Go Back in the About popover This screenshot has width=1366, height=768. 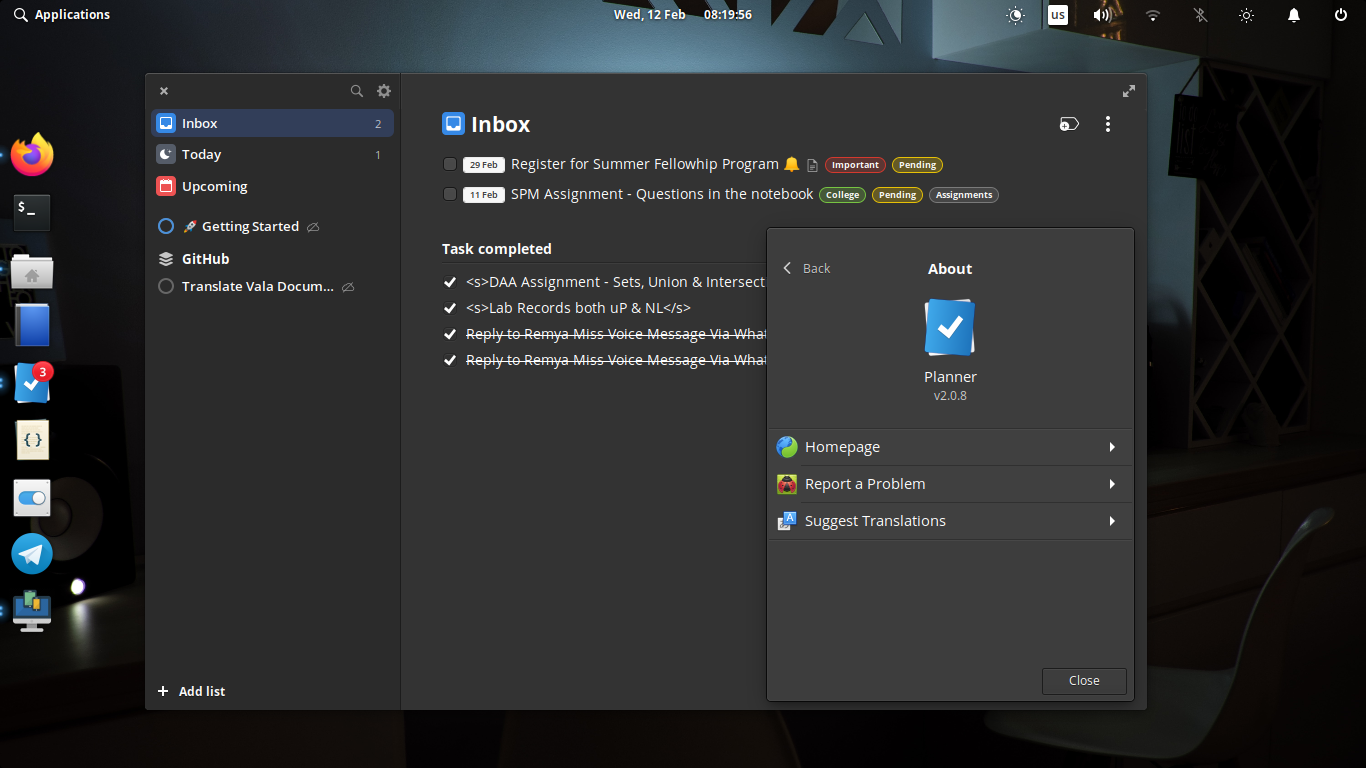[806, 268]
